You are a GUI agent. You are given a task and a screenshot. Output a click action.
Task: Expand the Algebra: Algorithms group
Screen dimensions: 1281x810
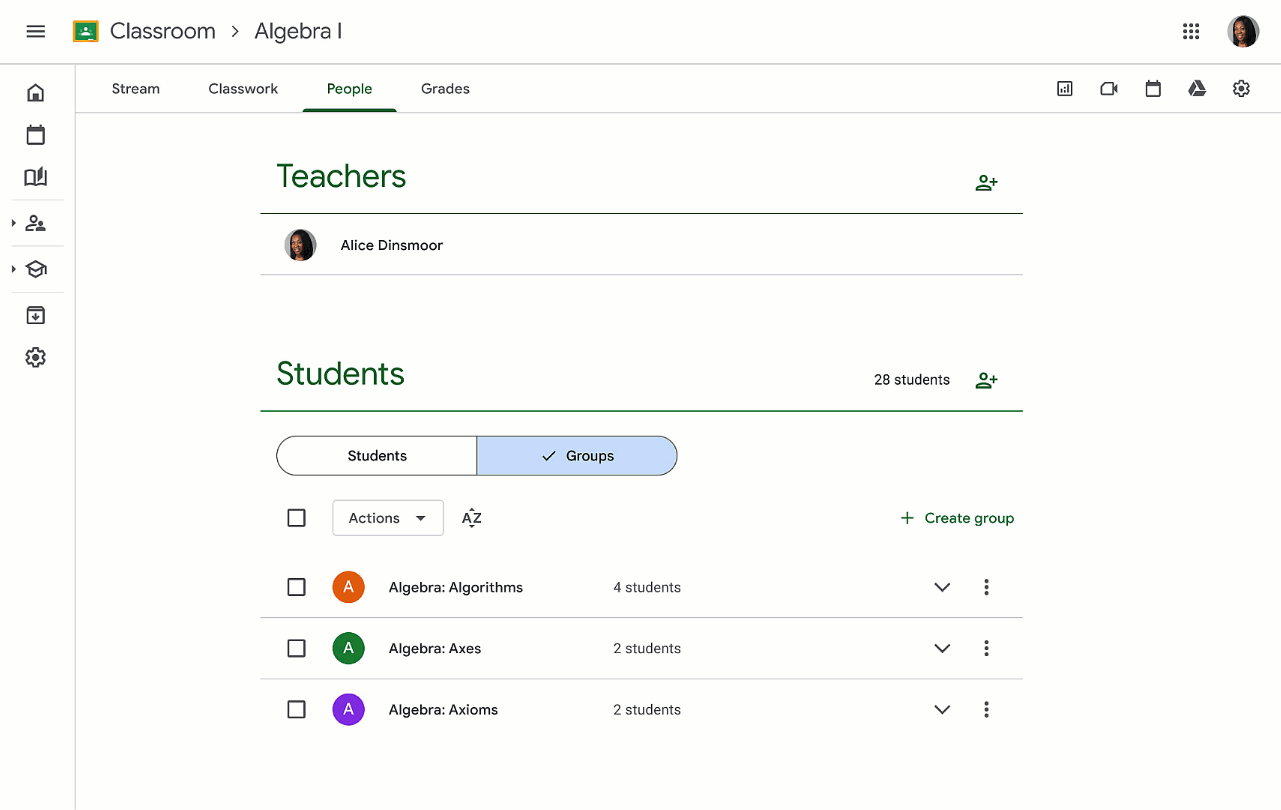tap(942, 587)
